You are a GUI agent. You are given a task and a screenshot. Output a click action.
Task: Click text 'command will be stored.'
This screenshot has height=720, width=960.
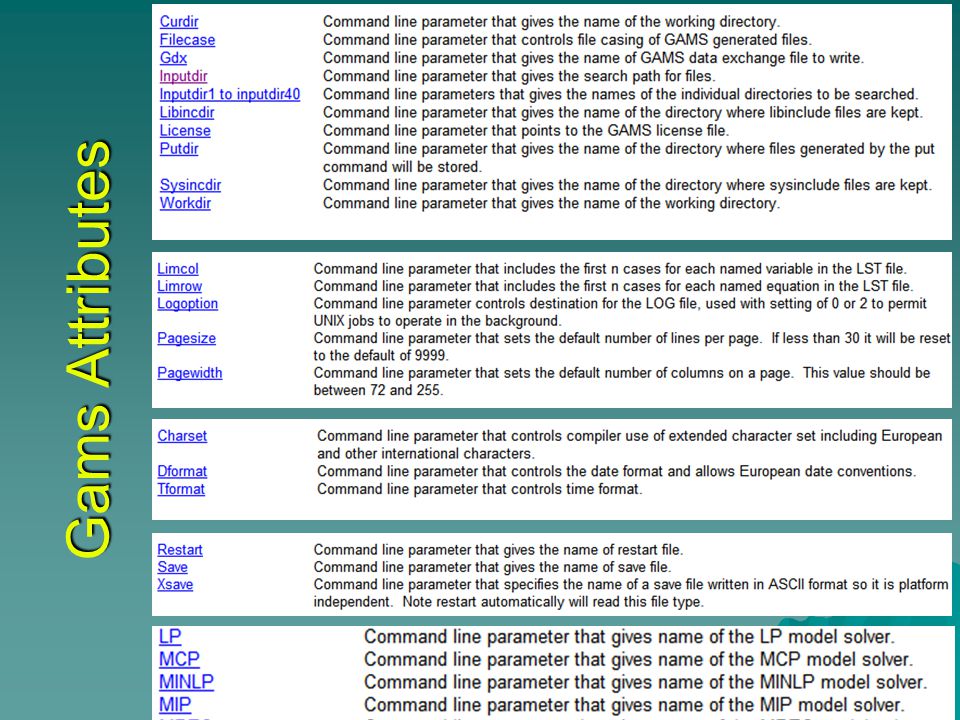point(402,167)
